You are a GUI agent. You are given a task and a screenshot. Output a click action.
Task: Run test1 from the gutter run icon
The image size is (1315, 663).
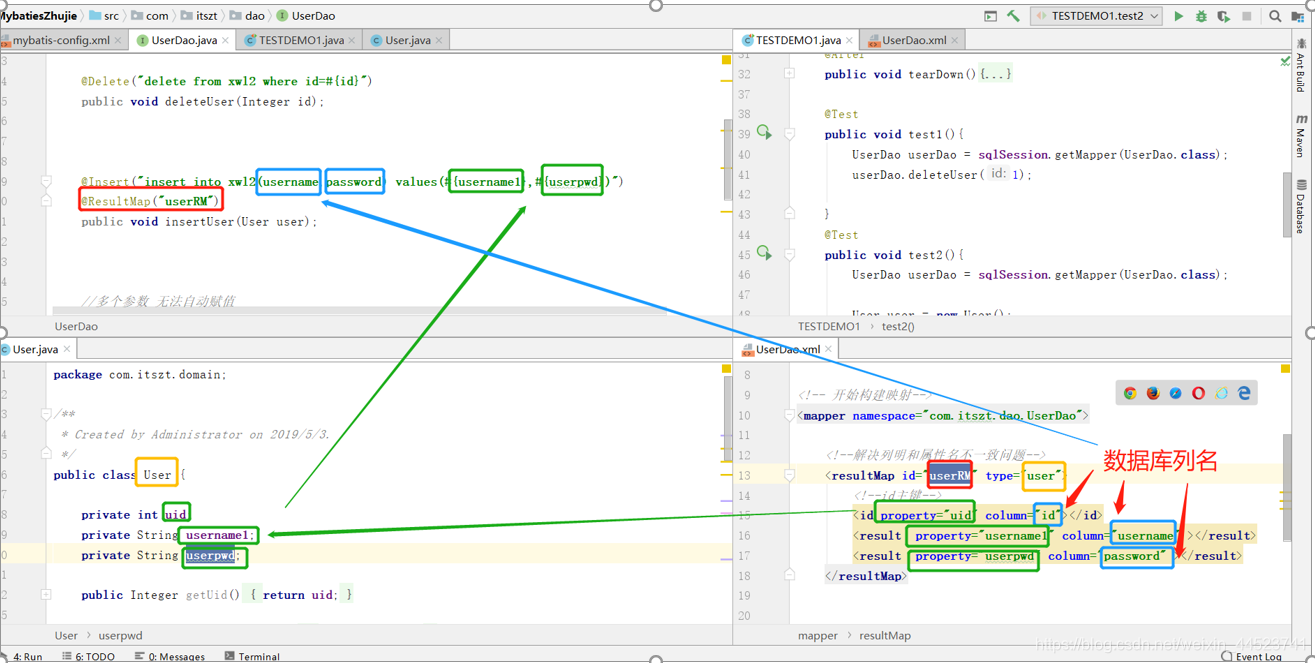coord(764,132)
